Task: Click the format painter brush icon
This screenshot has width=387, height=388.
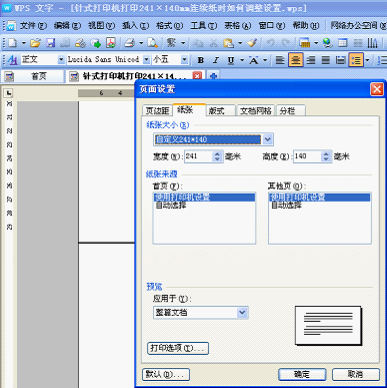Action: pyautogui.click(x=252, y=43)
